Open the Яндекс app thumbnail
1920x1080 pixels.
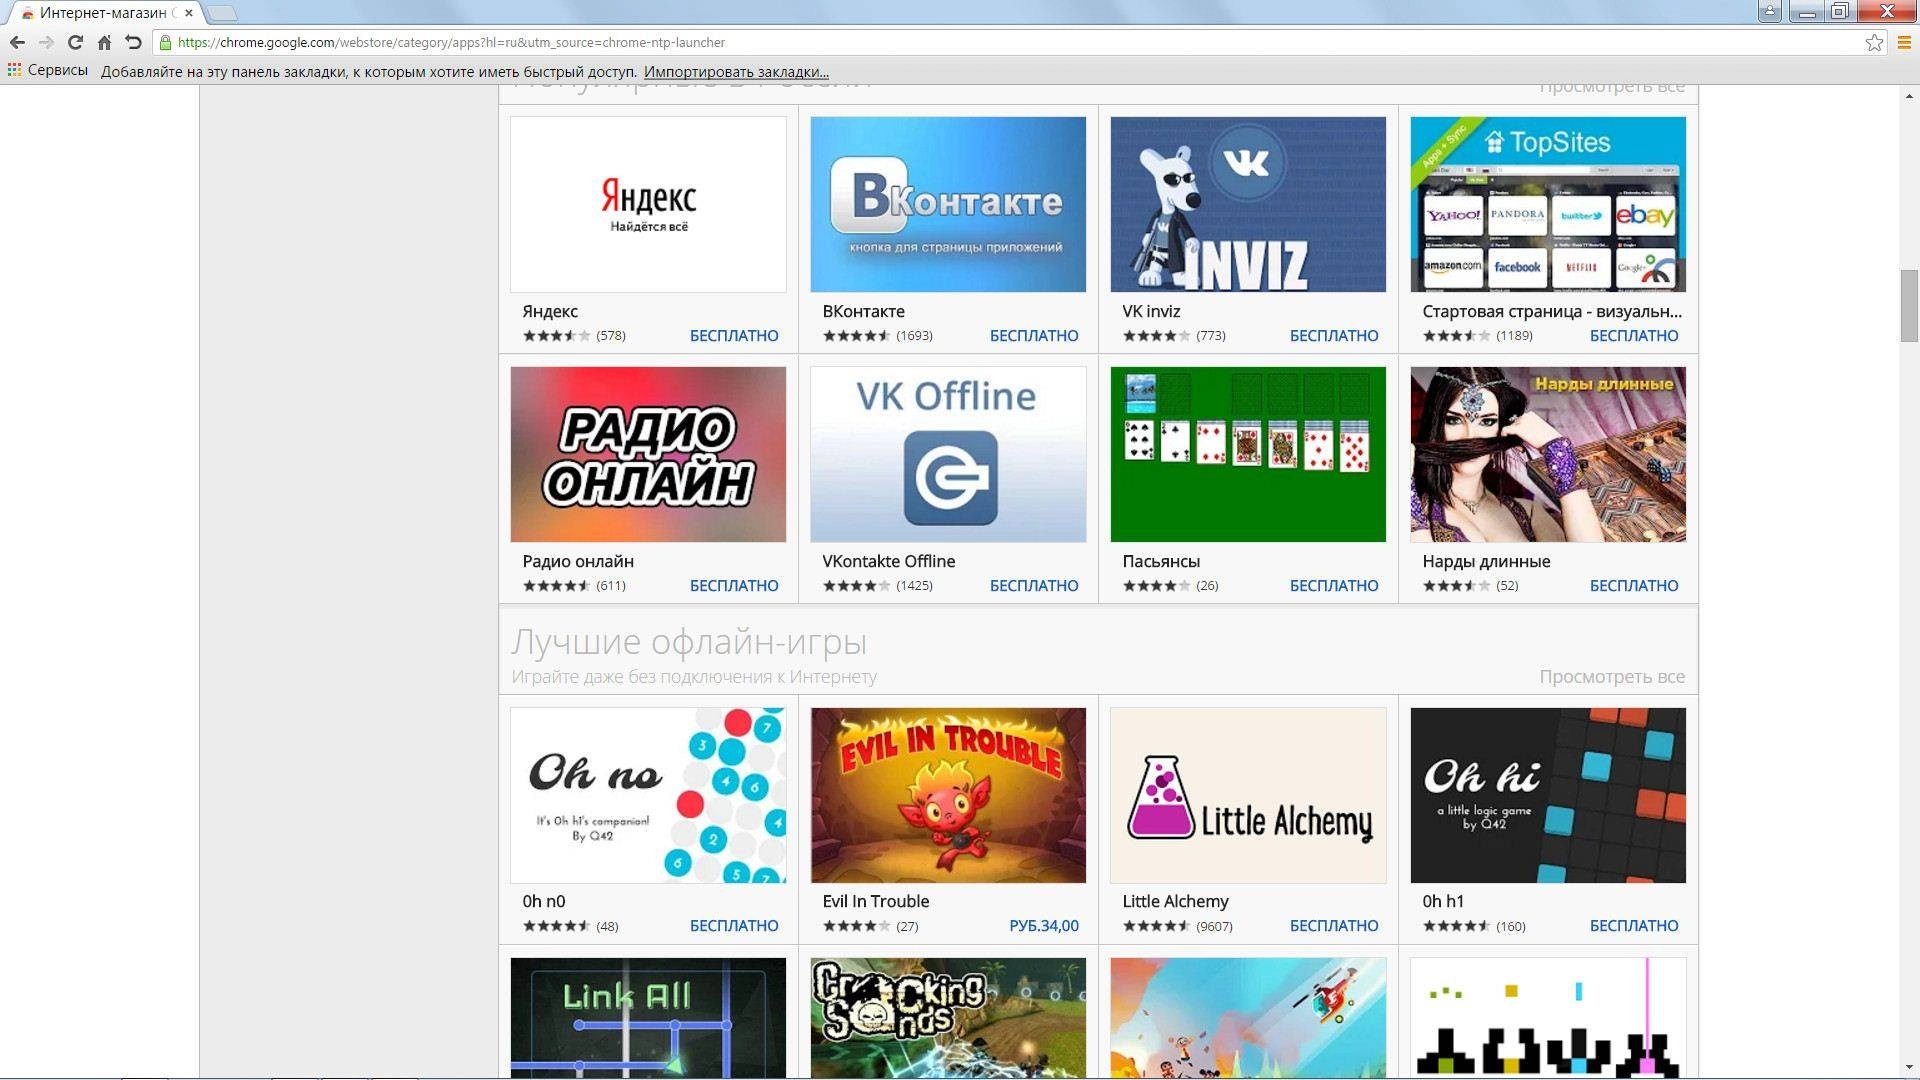[648, 204]
